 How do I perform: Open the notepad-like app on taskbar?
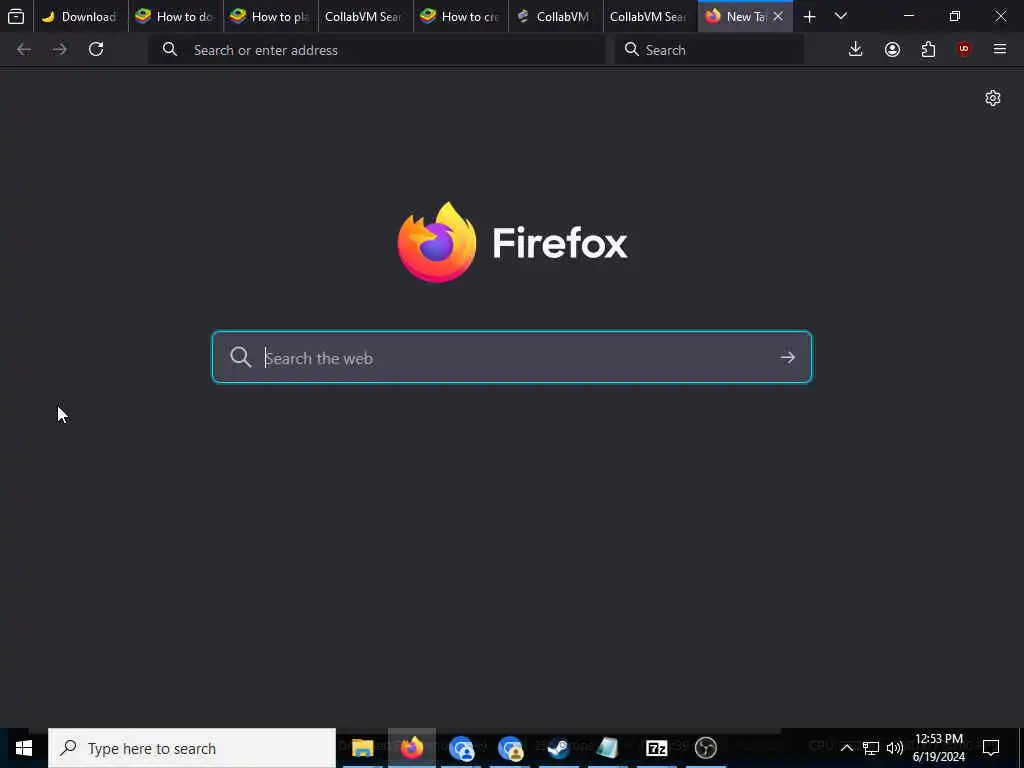(607, 748)
